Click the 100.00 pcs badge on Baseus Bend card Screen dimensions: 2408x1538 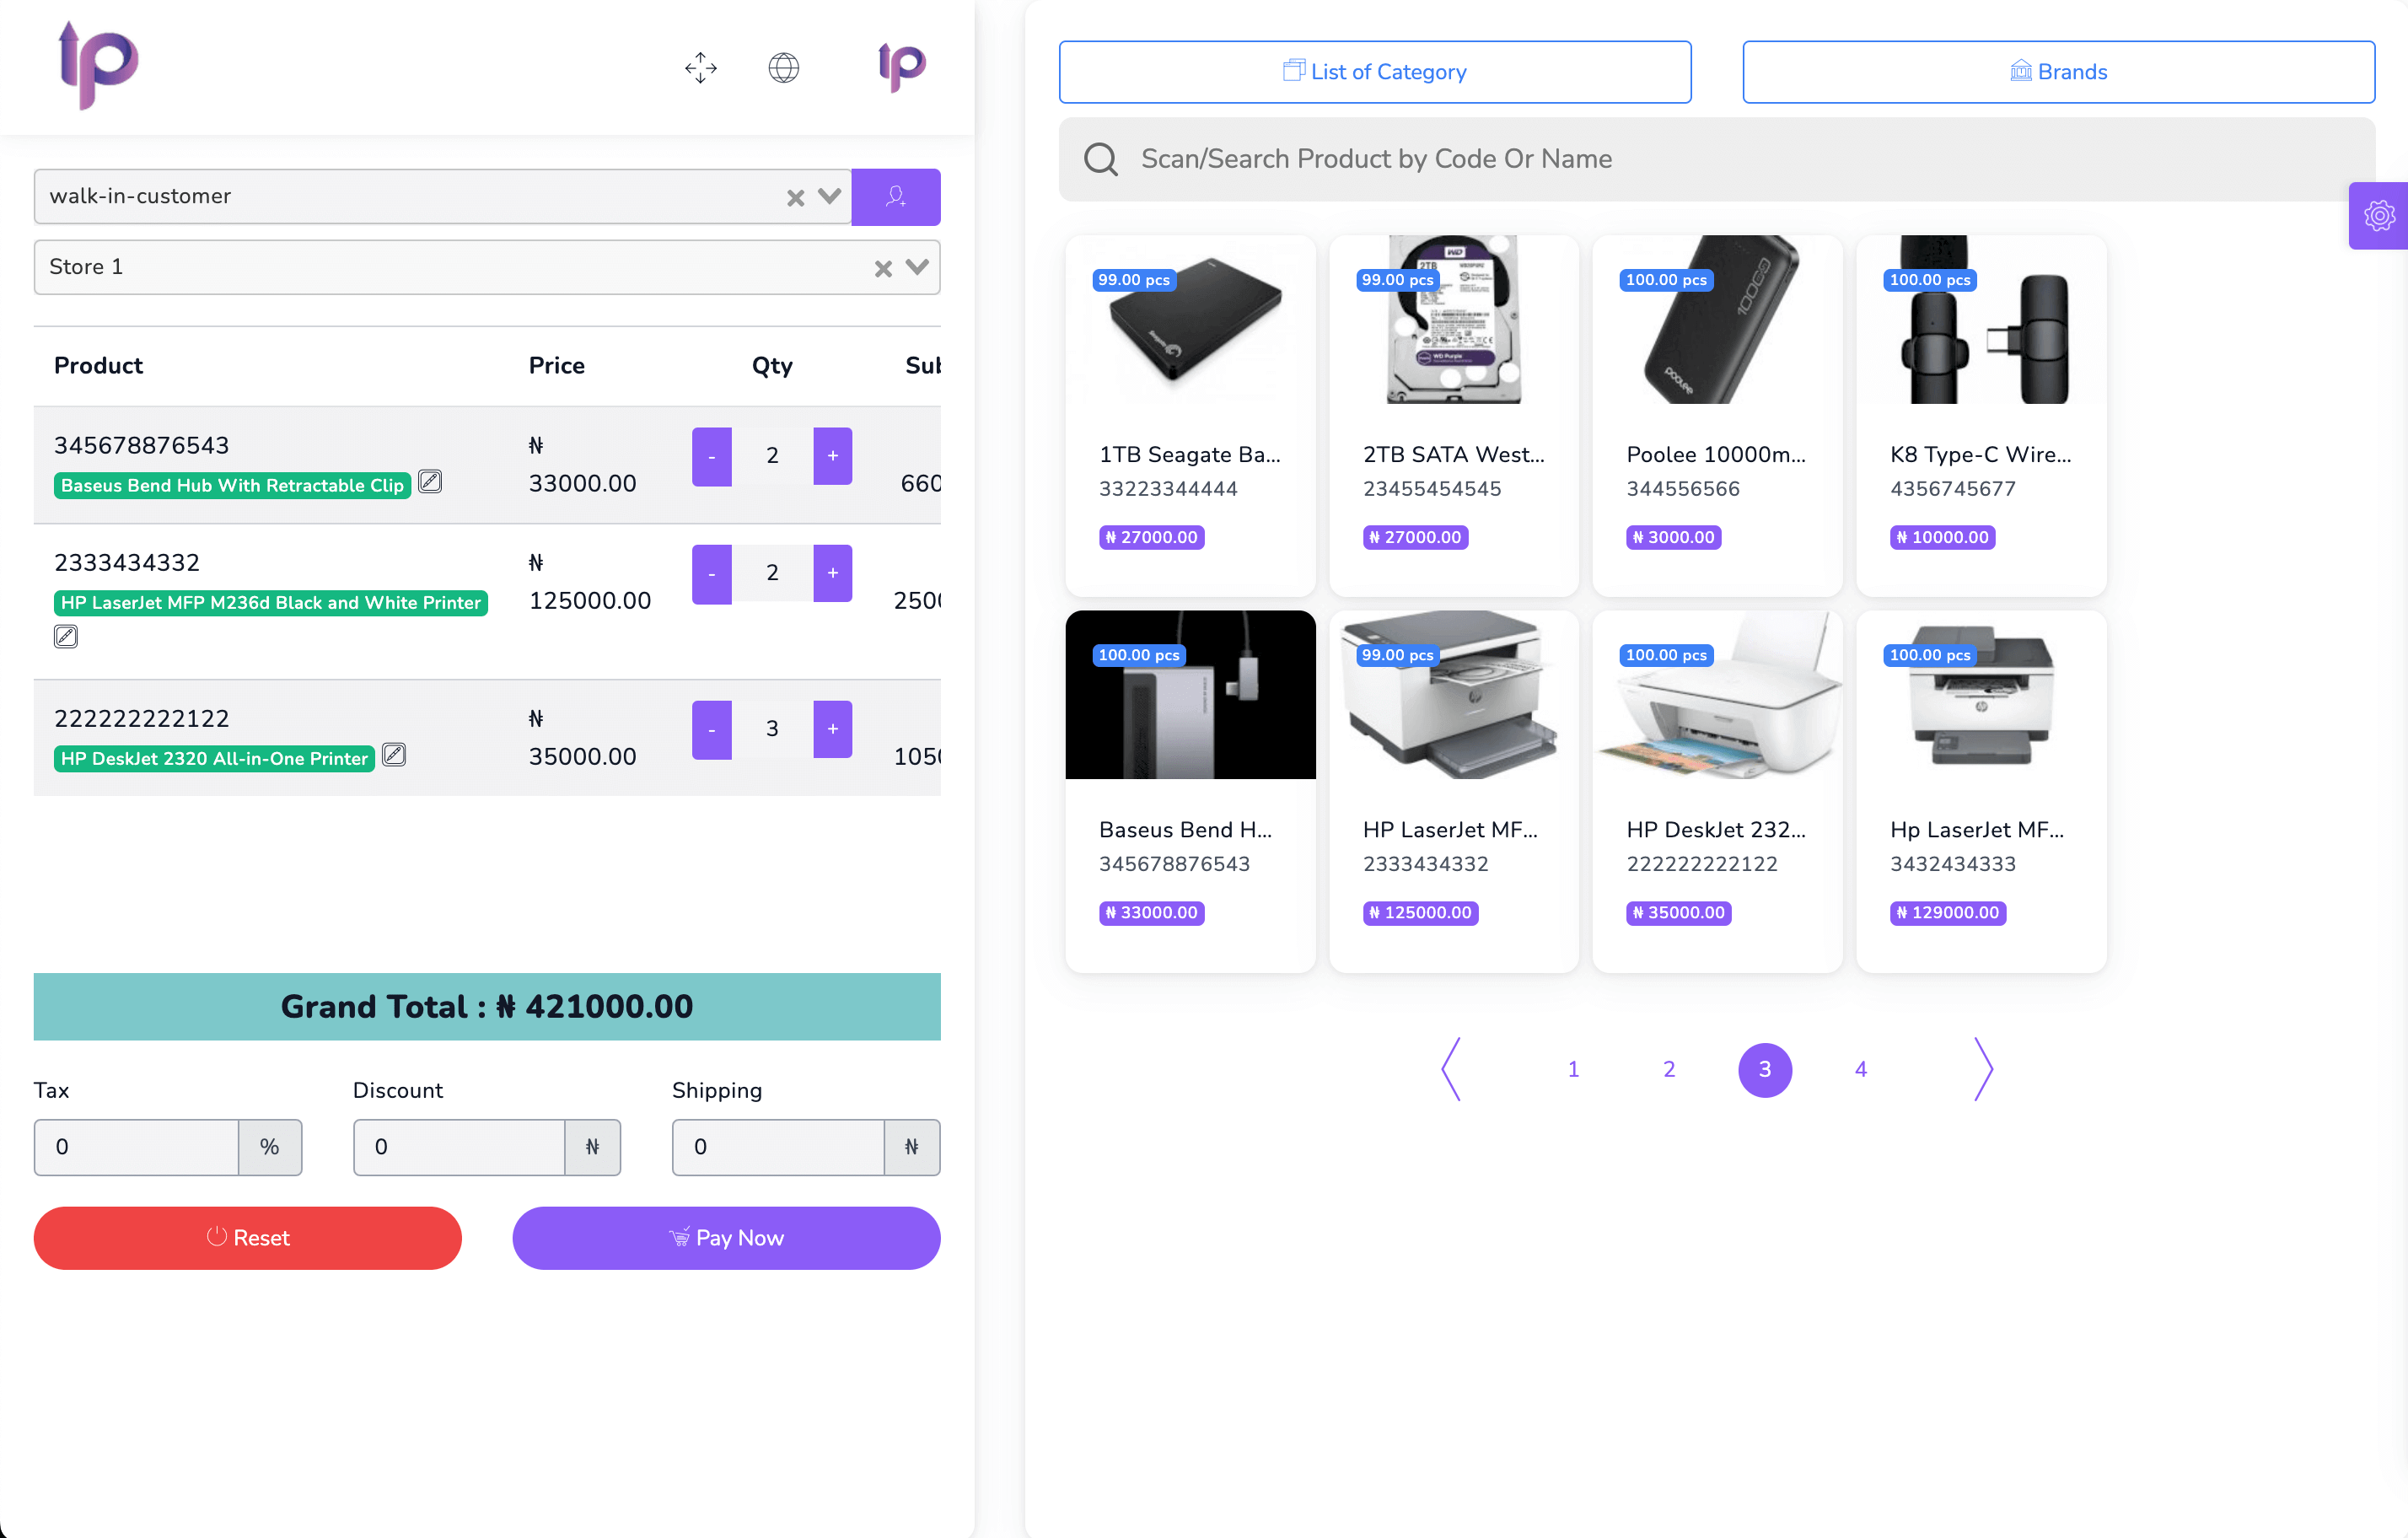point(1138,655)
